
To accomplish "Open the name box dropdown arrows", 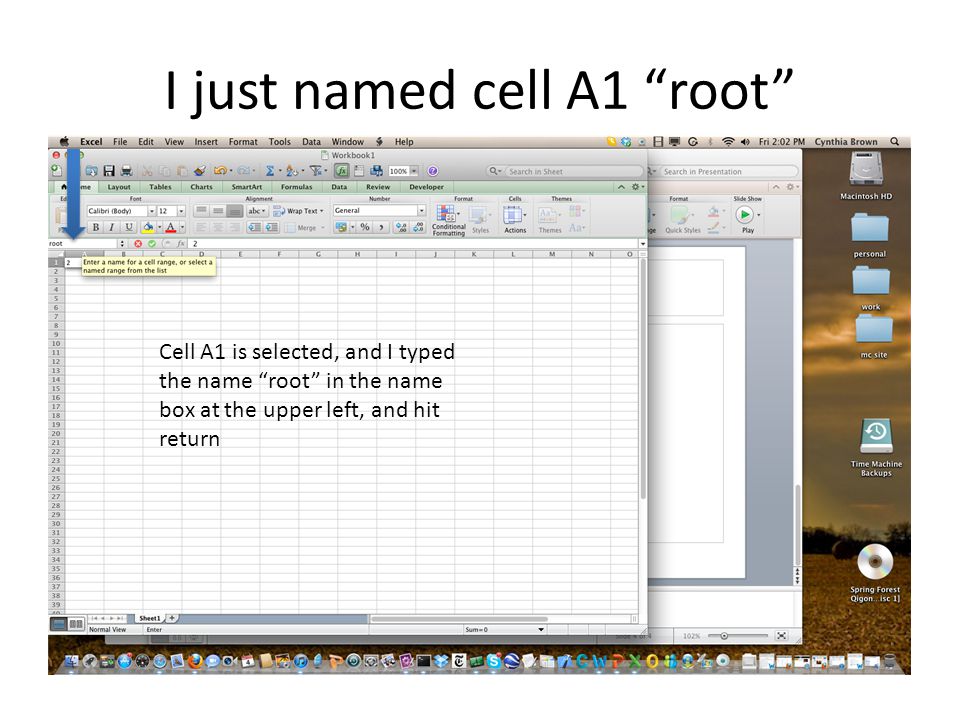I will (x=121, y=244).
